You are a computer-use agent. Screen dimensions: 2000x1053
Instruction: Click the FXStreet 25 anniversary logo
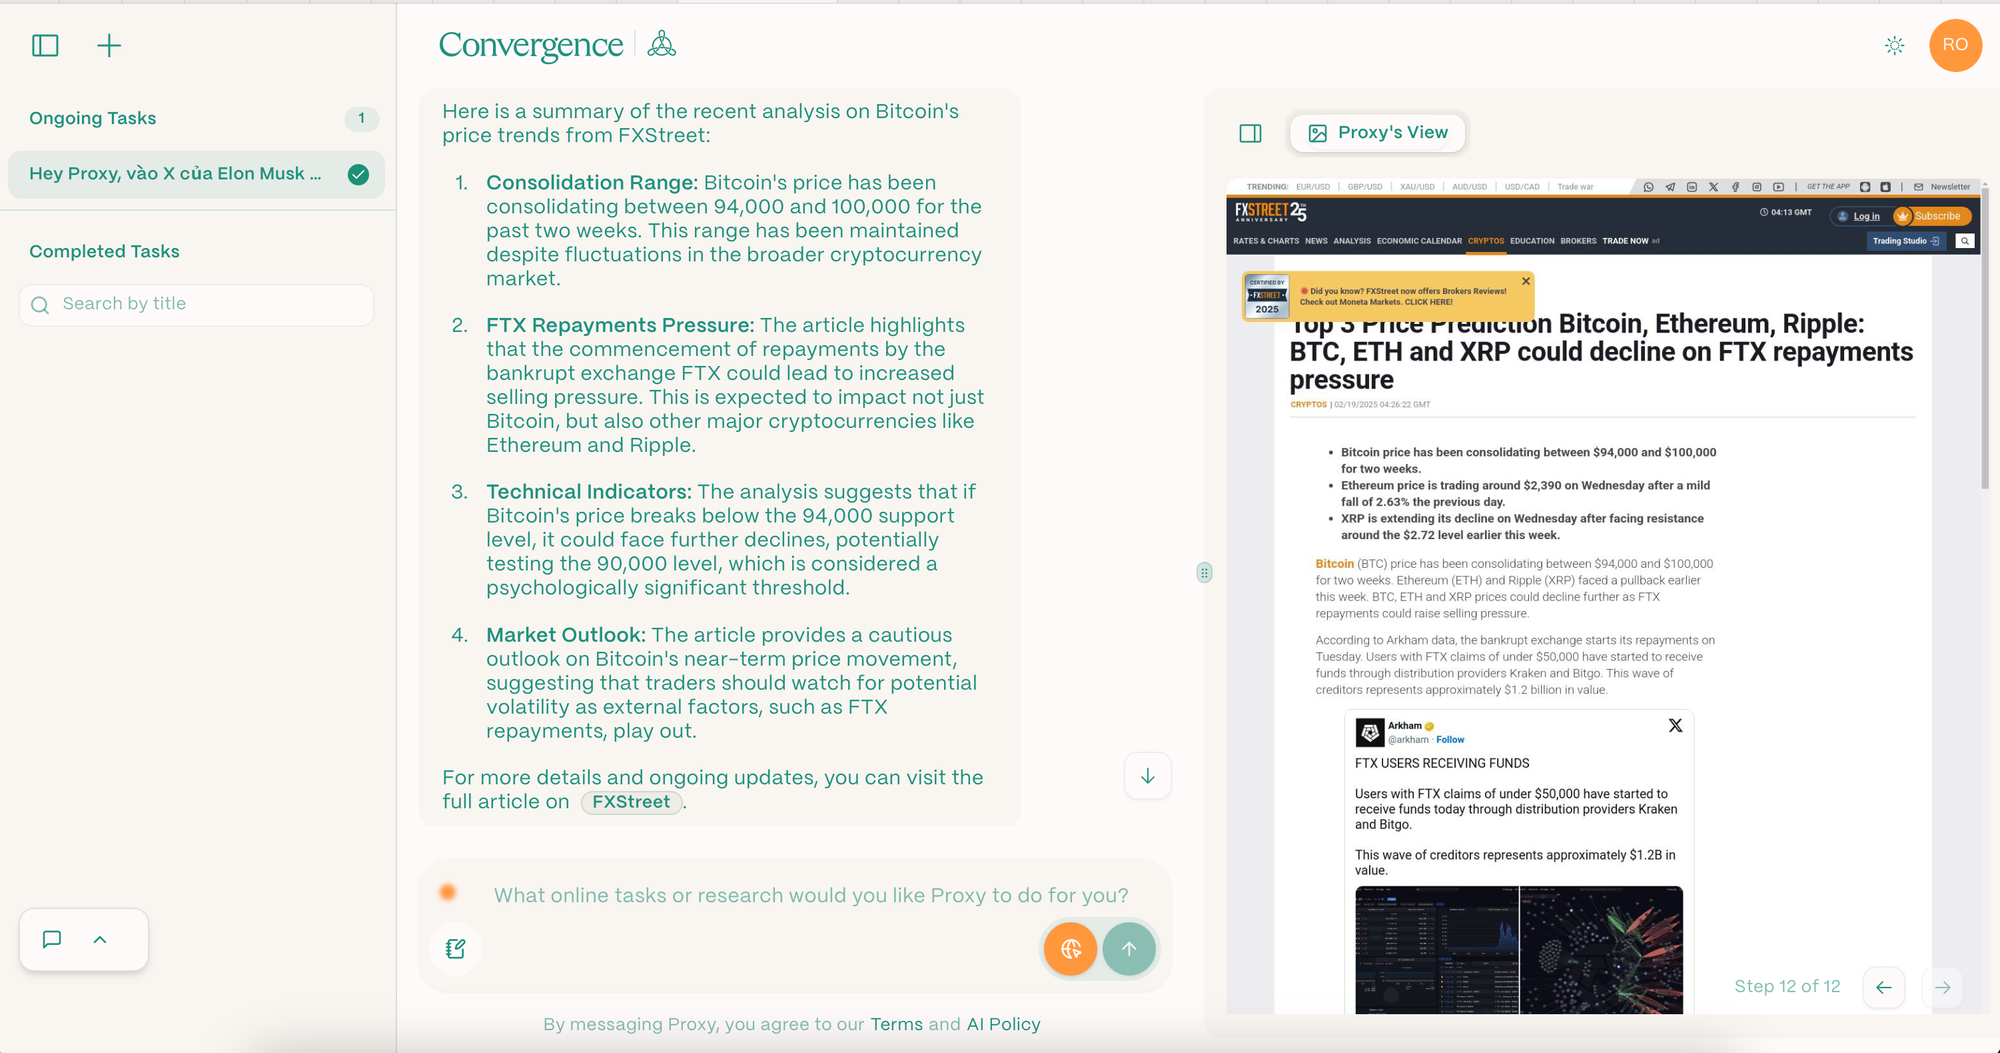click(x=1270, y=212)
